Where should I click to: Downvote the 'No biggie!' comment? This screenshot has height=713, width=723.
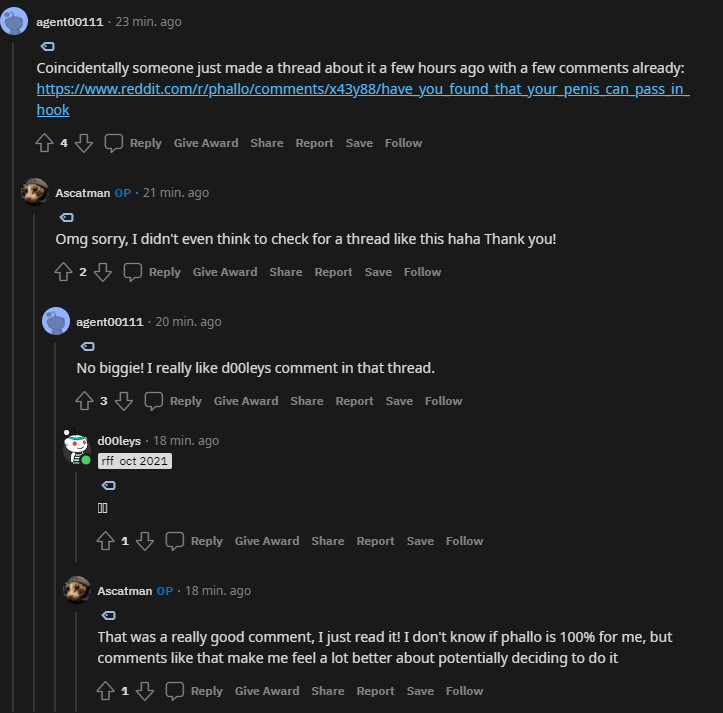tap(124, 401)
